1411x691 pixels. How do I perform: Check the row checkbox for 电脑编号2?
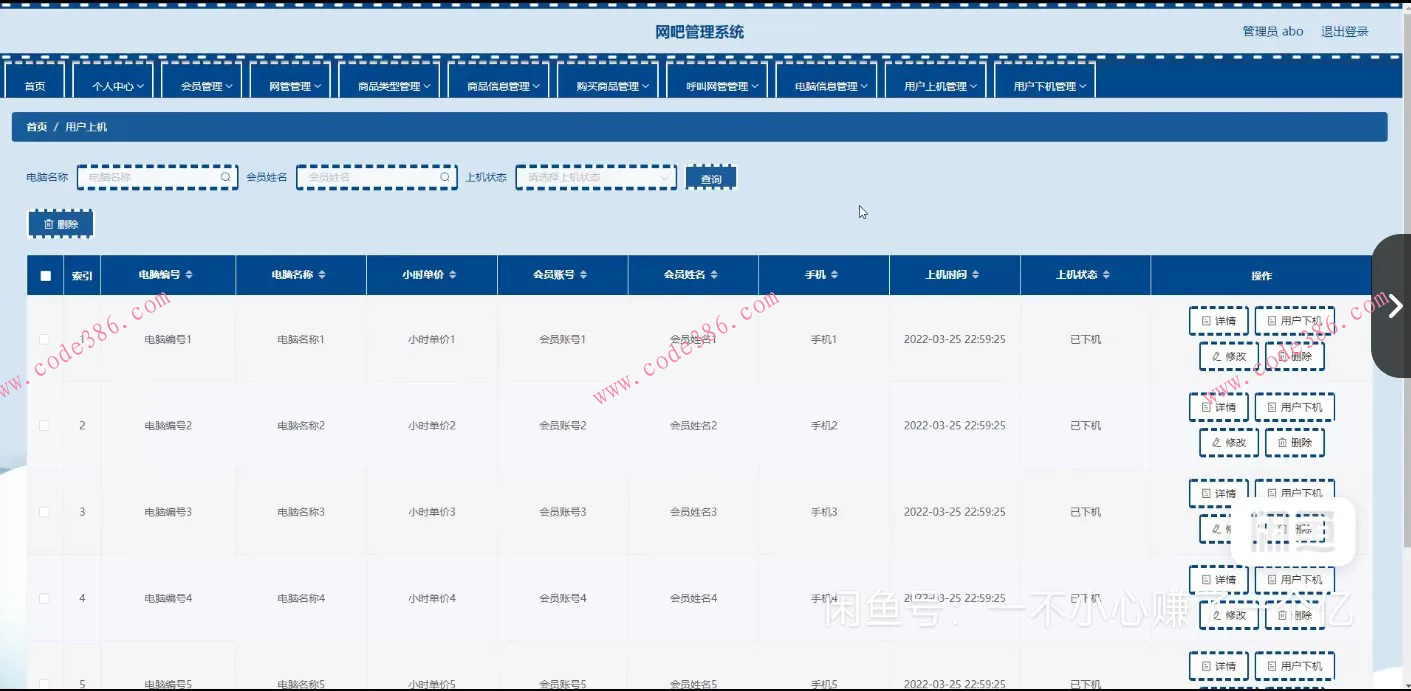pos(44,425)
